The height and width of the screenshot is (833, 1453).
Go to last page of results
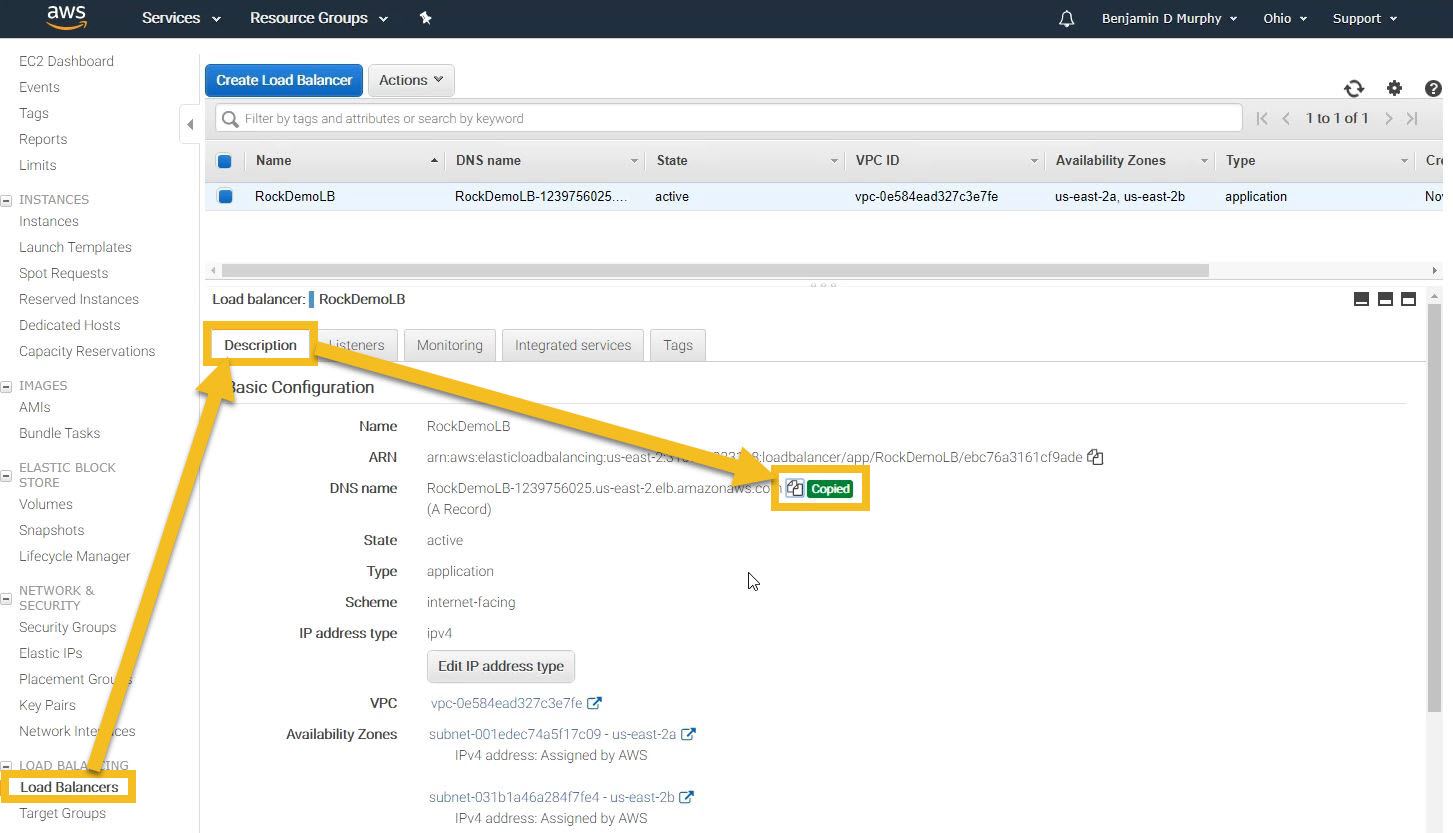coord(1412,118)
